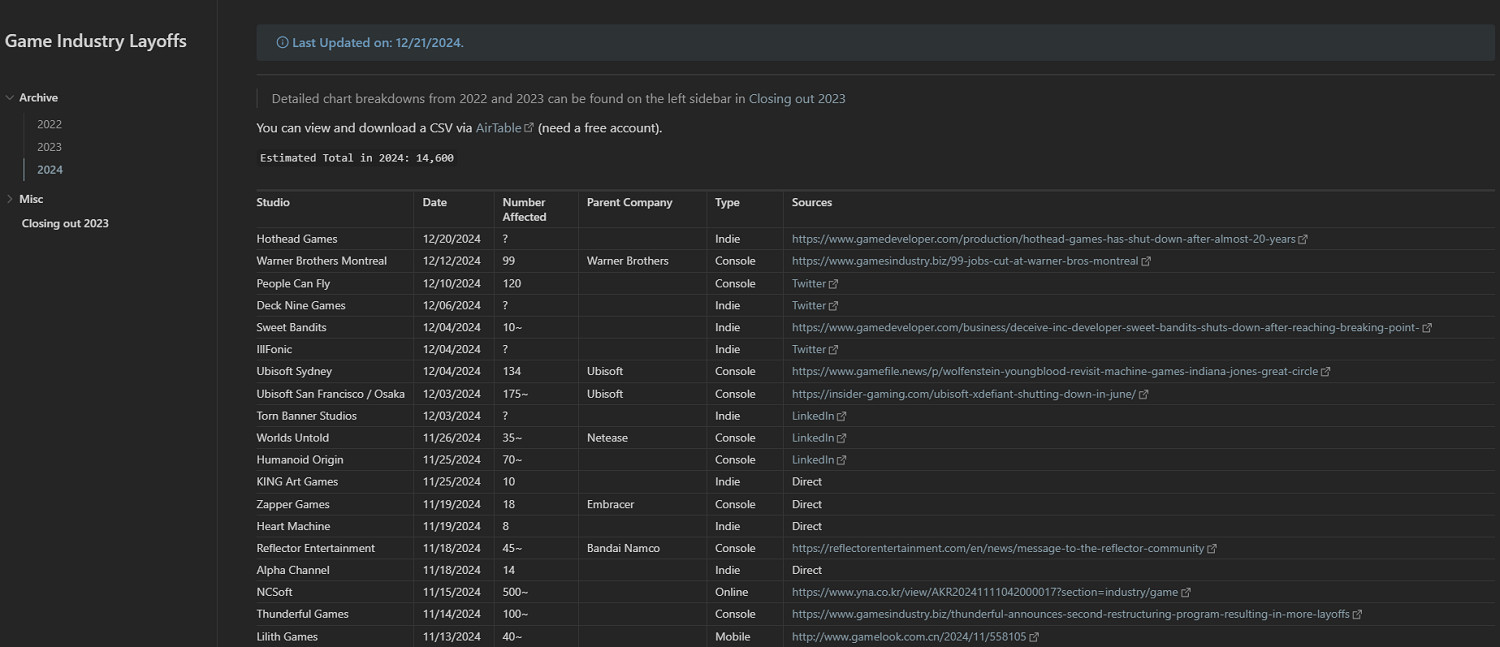
Task: Open the Warner Brothers Montreal gamesindustry.biz source
Action: click(x=964, y=261)
